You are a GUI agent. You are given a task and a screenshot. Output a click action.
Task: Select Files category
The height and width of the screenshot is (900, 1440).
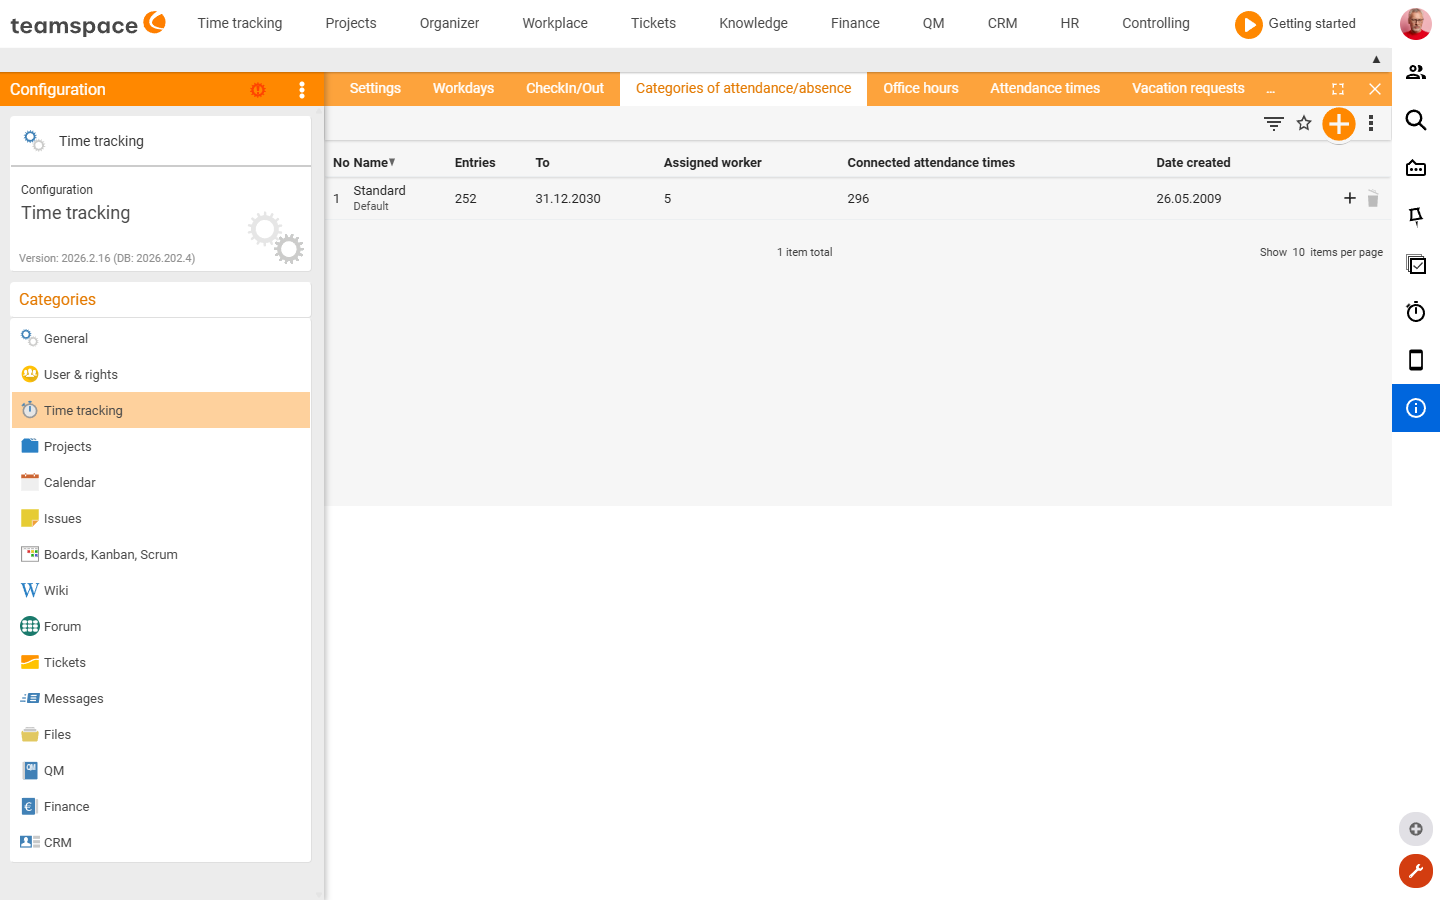click(x=161, y=734)
